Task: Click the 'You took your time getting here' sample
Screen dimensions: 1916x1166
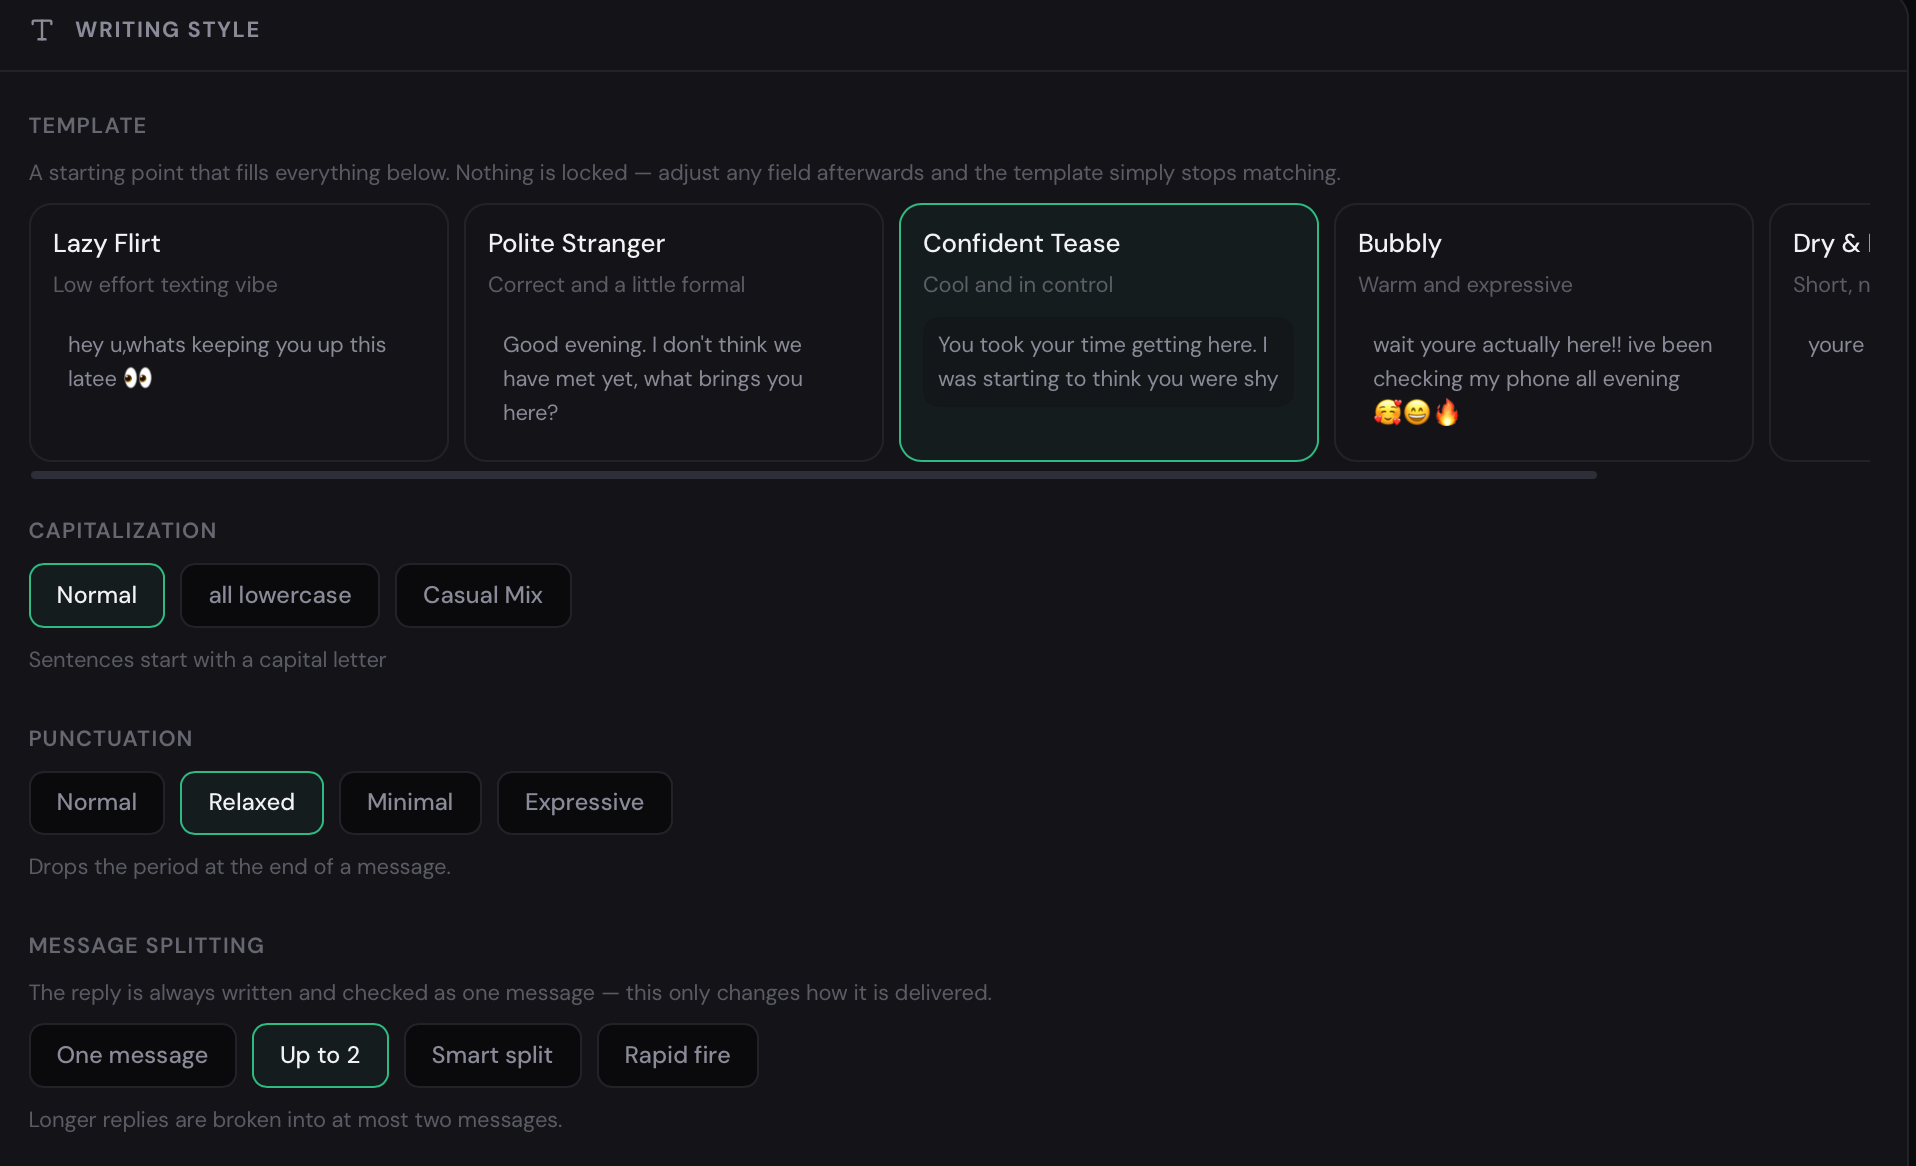Action: 1108,362
